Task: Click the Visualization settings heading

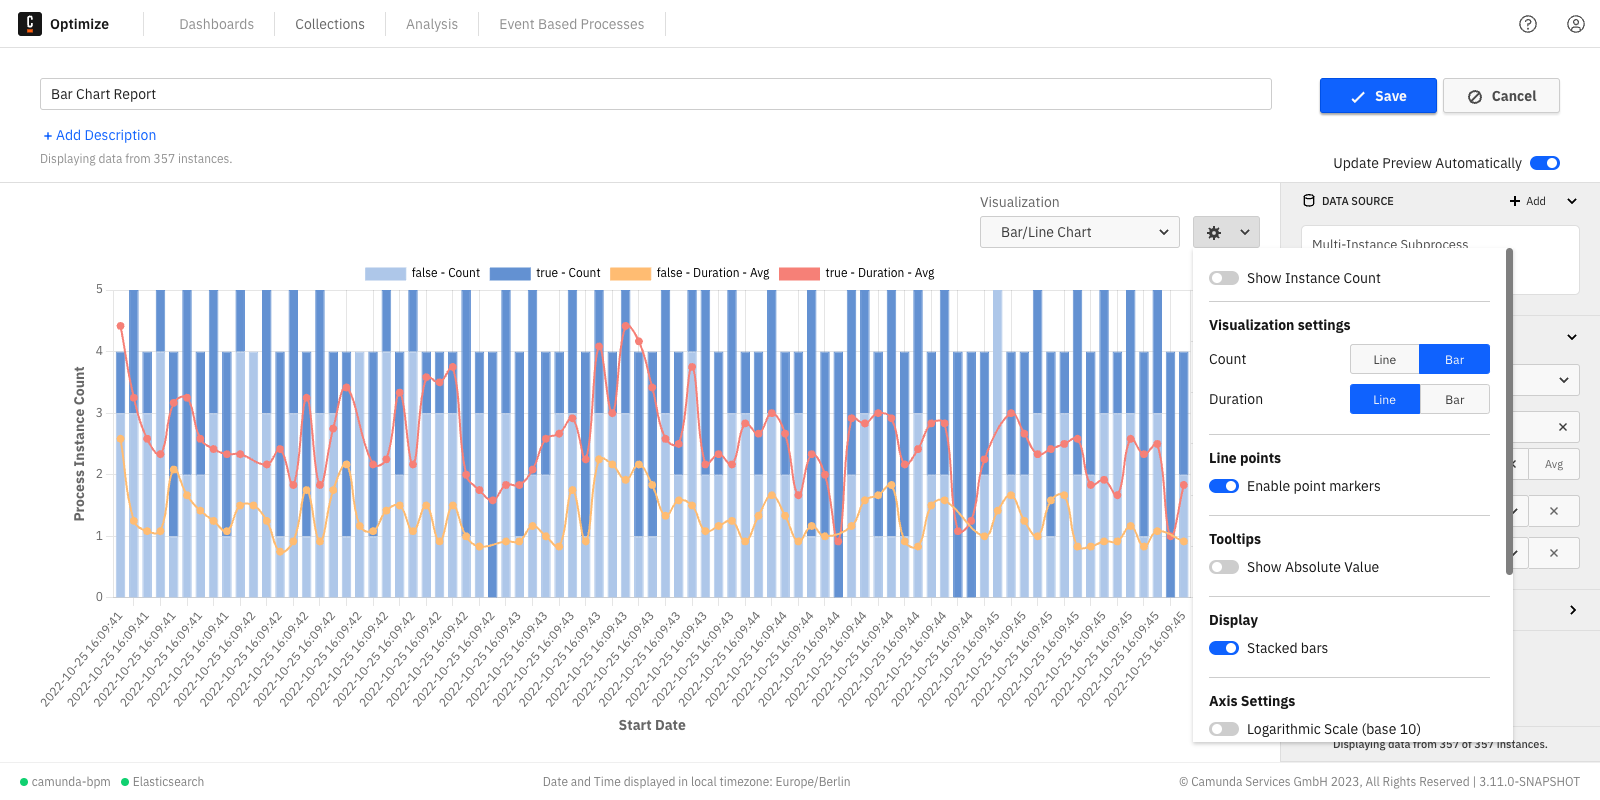Action: (1279, 325)
